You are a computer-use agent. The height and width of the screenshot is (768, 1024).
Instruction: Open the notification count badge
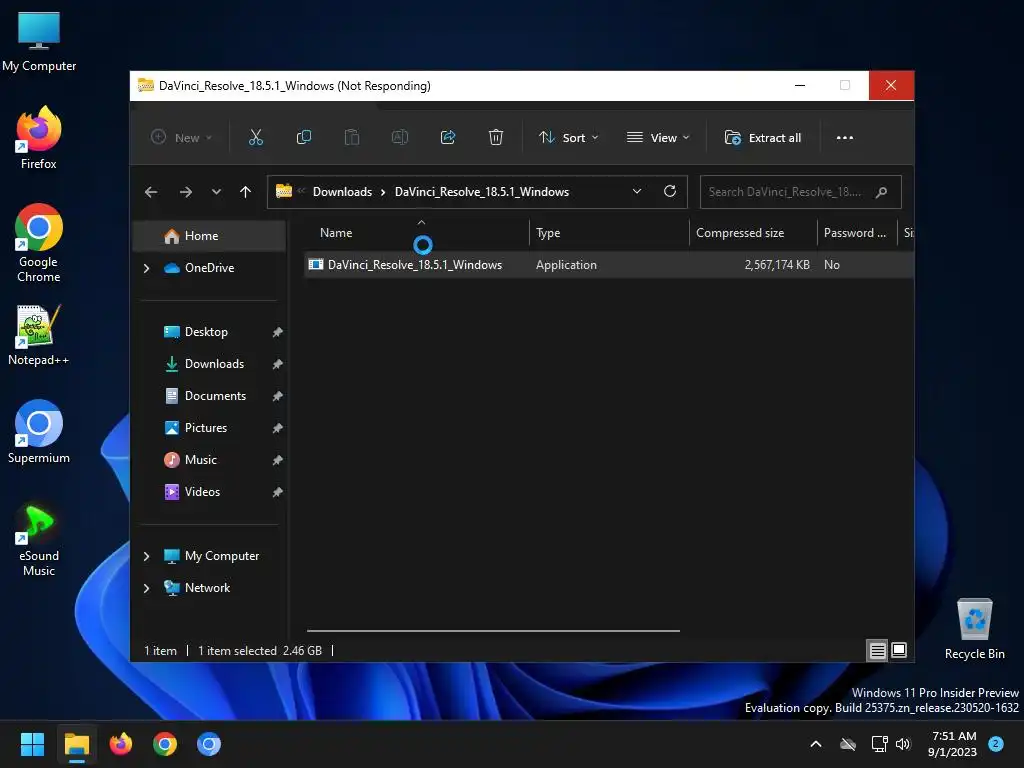[x=996, y=743]
